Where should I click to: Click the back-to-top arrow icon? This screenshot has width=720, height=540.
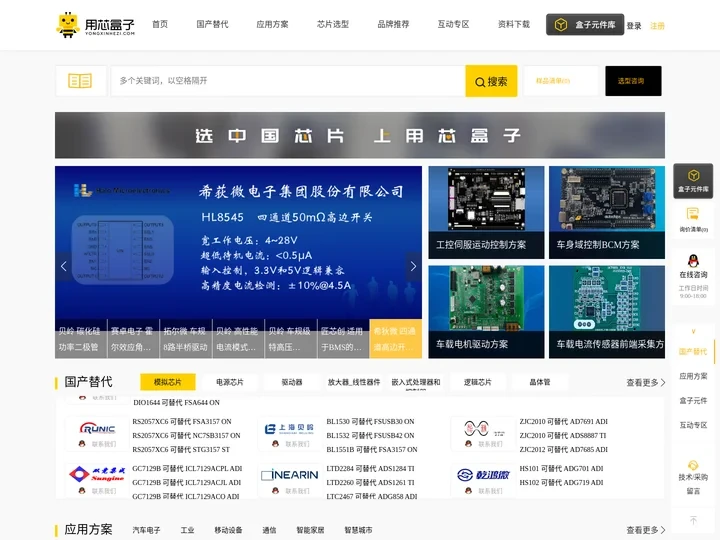click(693, 520)
